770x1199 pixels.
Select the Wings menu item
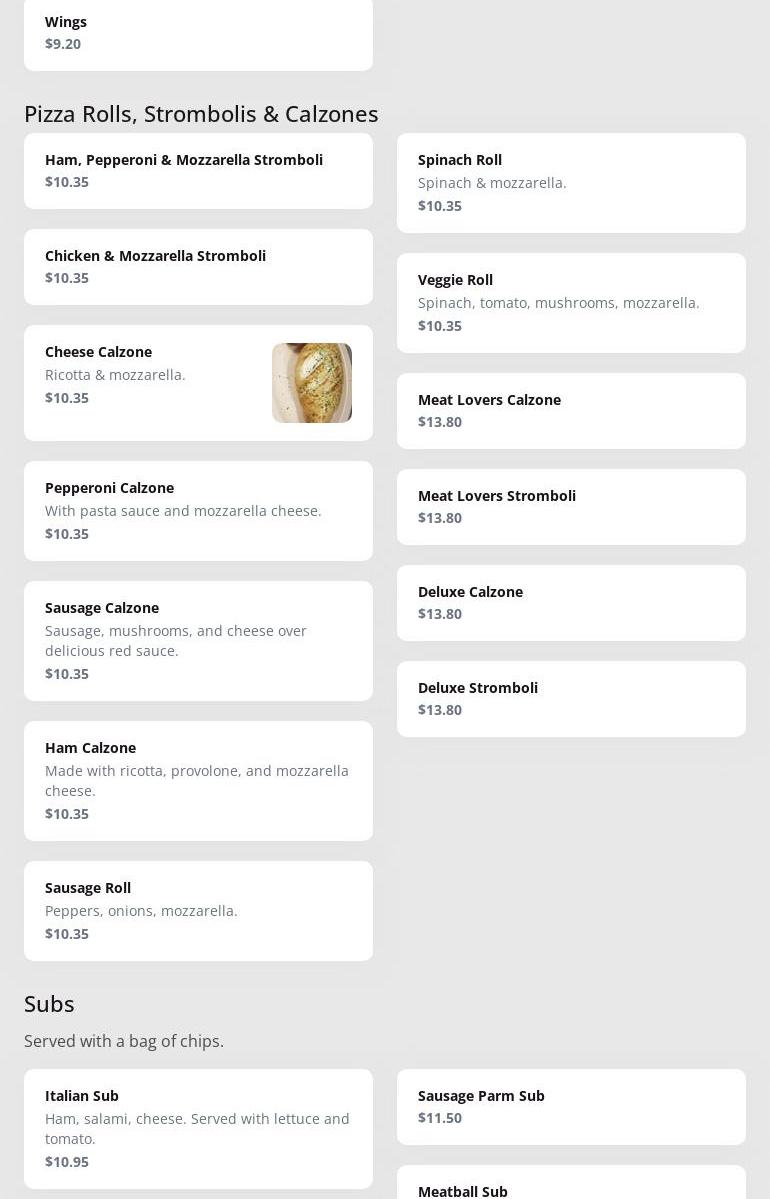pyautogui.click(x=198, y=34)
